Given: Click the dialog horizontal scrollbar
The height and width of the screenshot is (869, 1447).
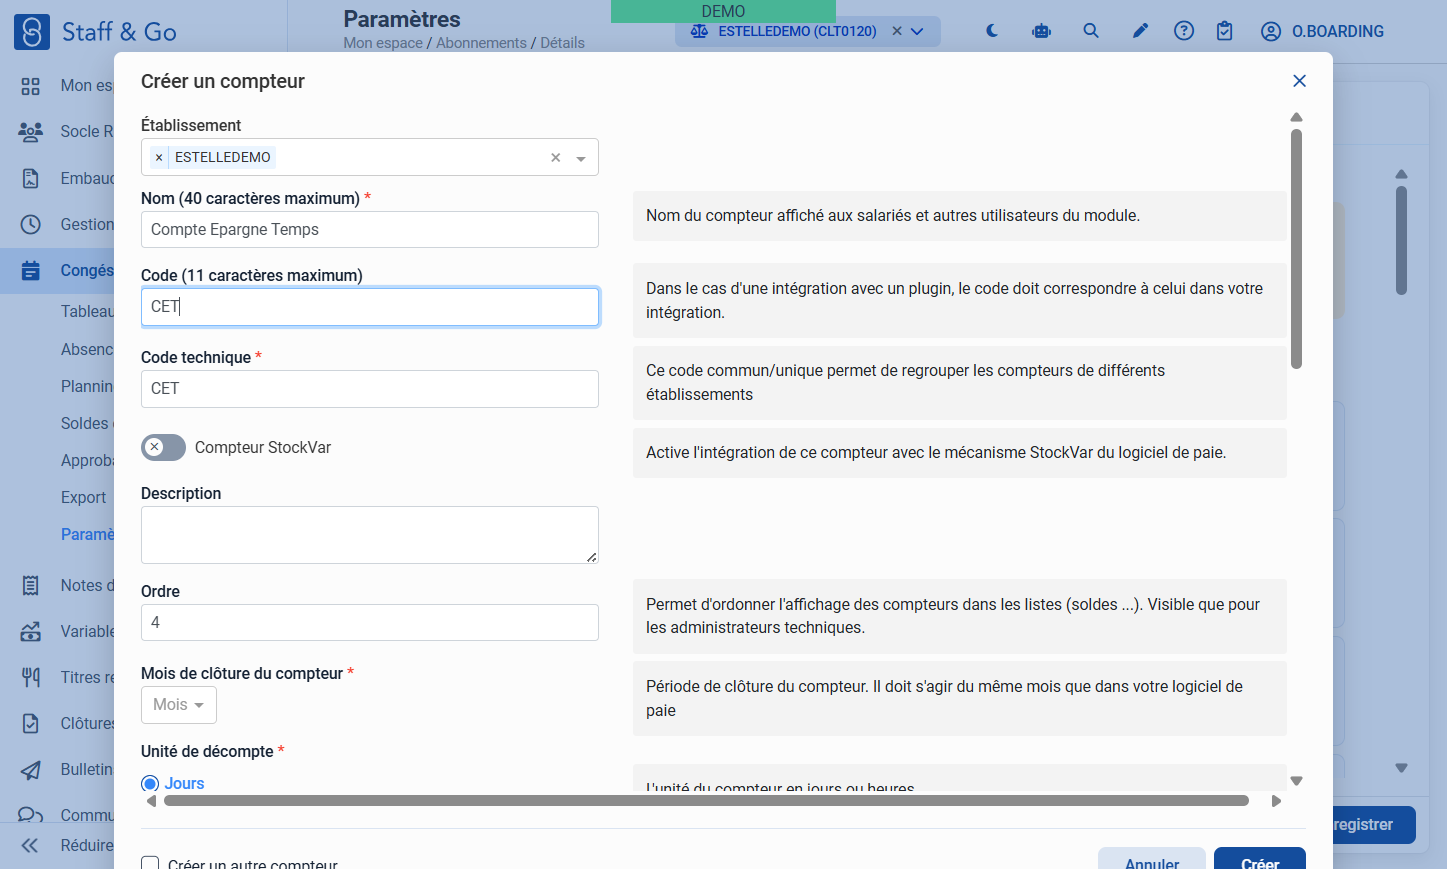Looking at the screenshot, I should pos(706,800).
